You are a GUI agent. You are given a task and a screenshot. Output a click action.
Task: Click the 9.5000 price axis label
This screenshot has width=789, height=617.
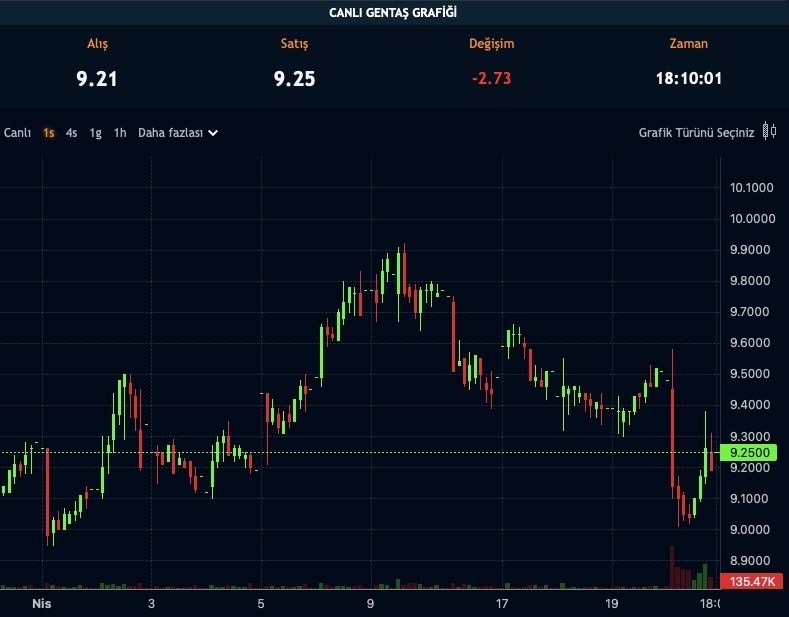[750, 374]
